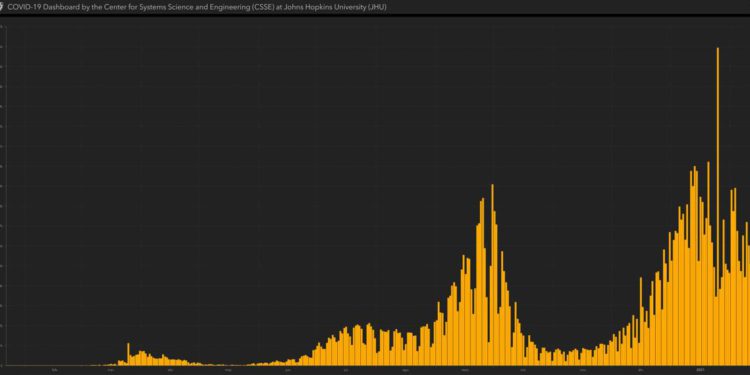
Task: Select the isolated early spike bar on the first small wave
Action: point(128,354)
